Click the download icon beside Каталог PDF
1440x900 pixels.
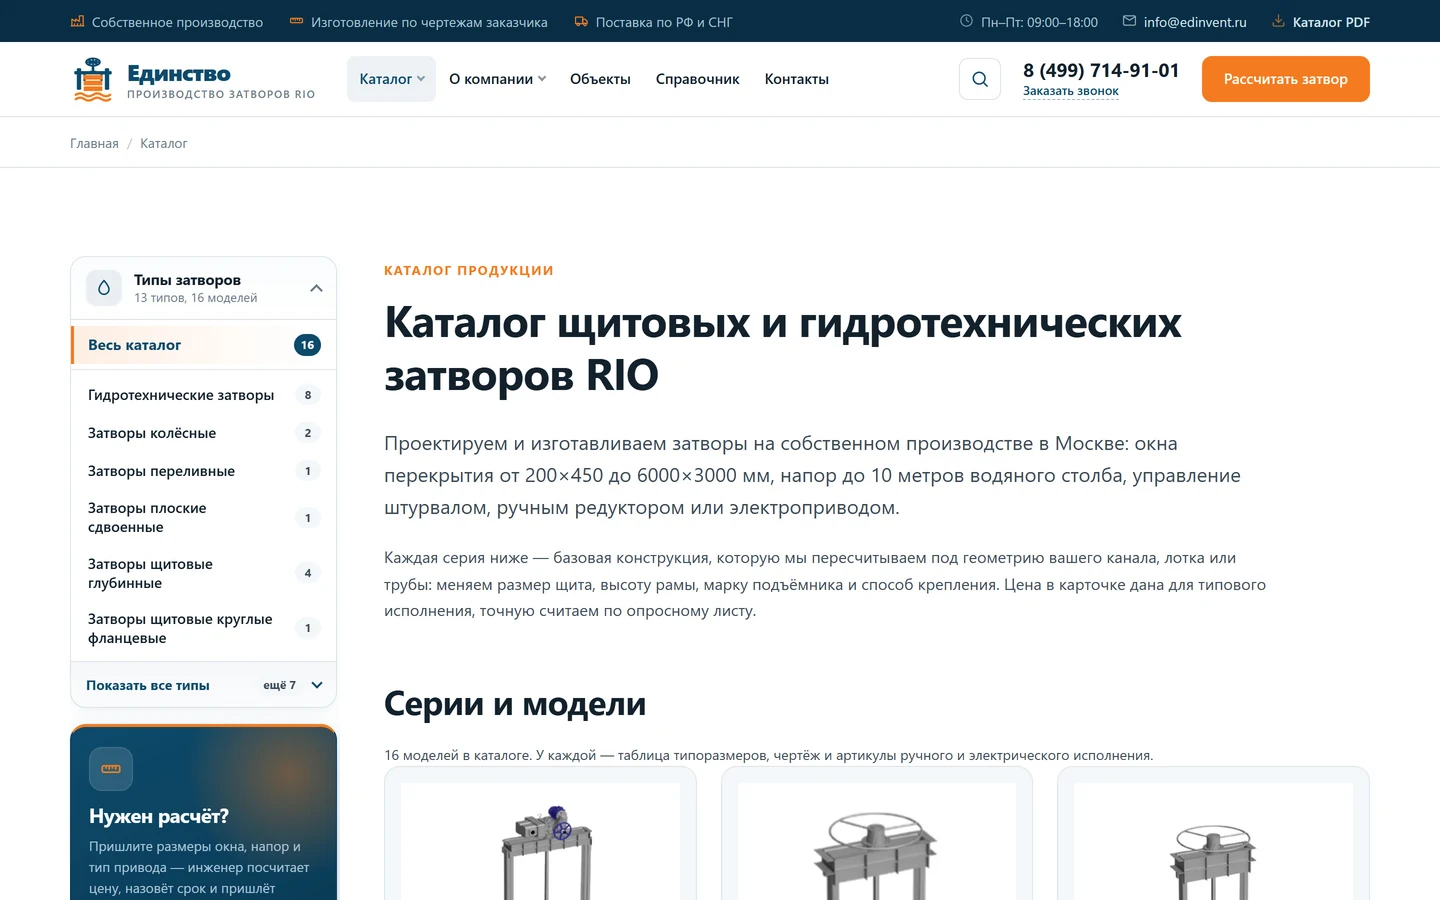pyautogui.click(x=1278, y=21)
